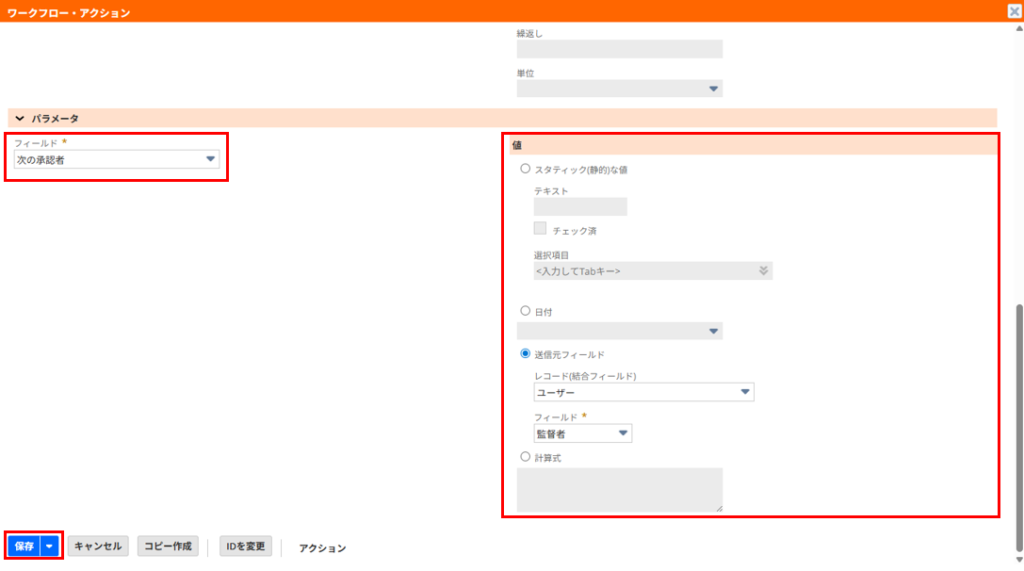Click inside the 計算式 text area
Image resolution: width=1024 pixels, height=571 pixels.
(619, 490)
